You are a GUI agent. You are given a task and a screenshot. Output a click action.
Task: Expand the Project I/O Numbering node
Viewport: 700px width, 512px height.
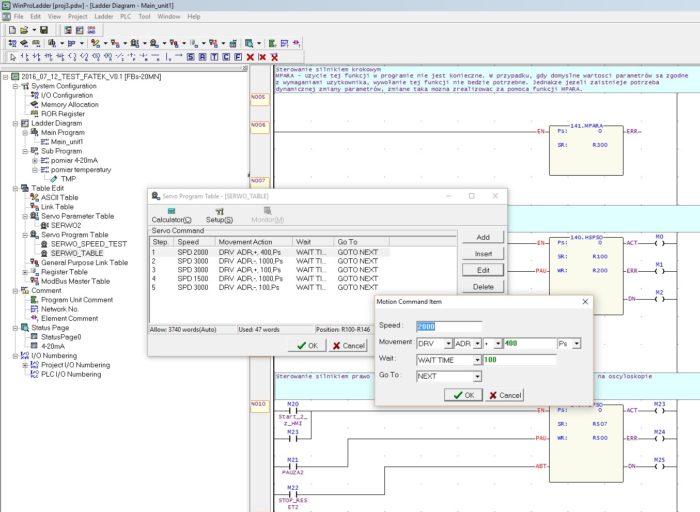[x=25, y=365]
